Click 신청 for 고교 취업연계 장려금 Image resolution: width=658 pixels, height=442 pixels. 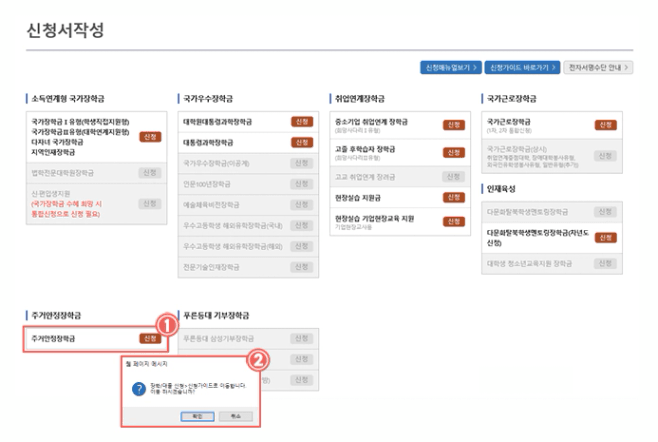(x=454, y=177)
